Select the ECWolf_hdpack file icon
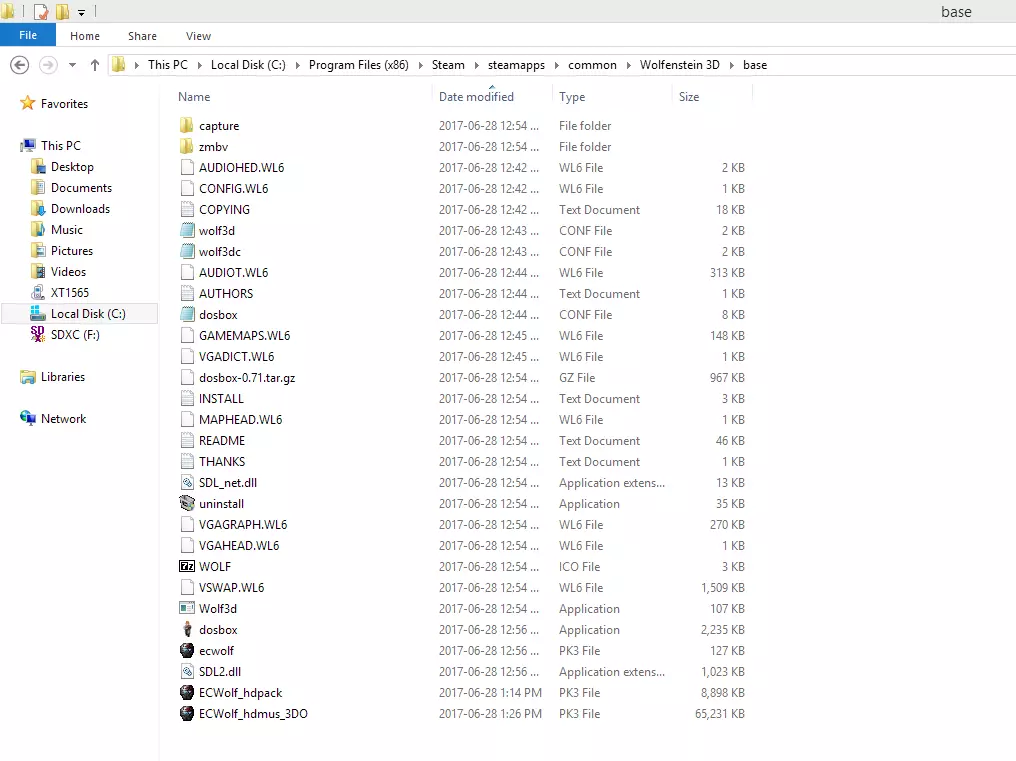The height and width of the screenshot is (761, 1016). (187, 692)
